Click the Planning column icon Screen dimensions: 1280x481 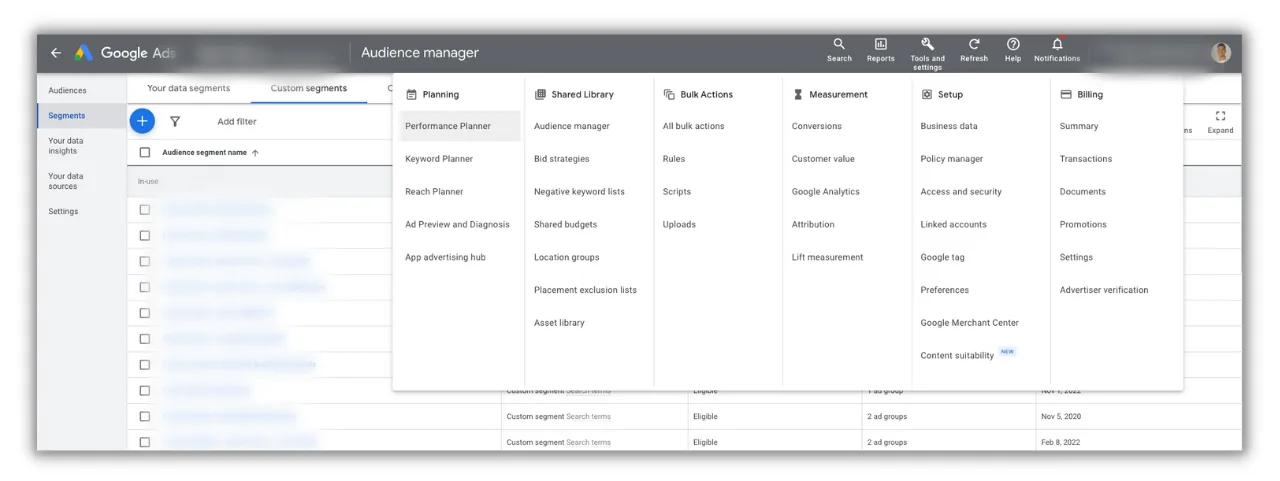411,94
